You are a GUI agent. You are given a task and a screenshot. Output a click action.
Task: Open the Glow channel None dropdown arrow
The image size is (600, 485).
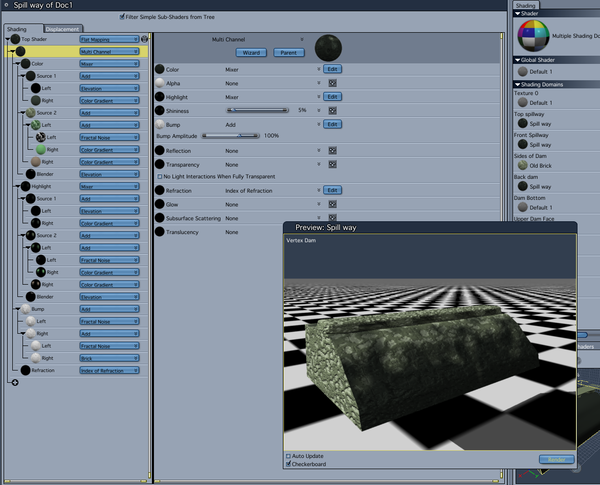tap(318, 204)
